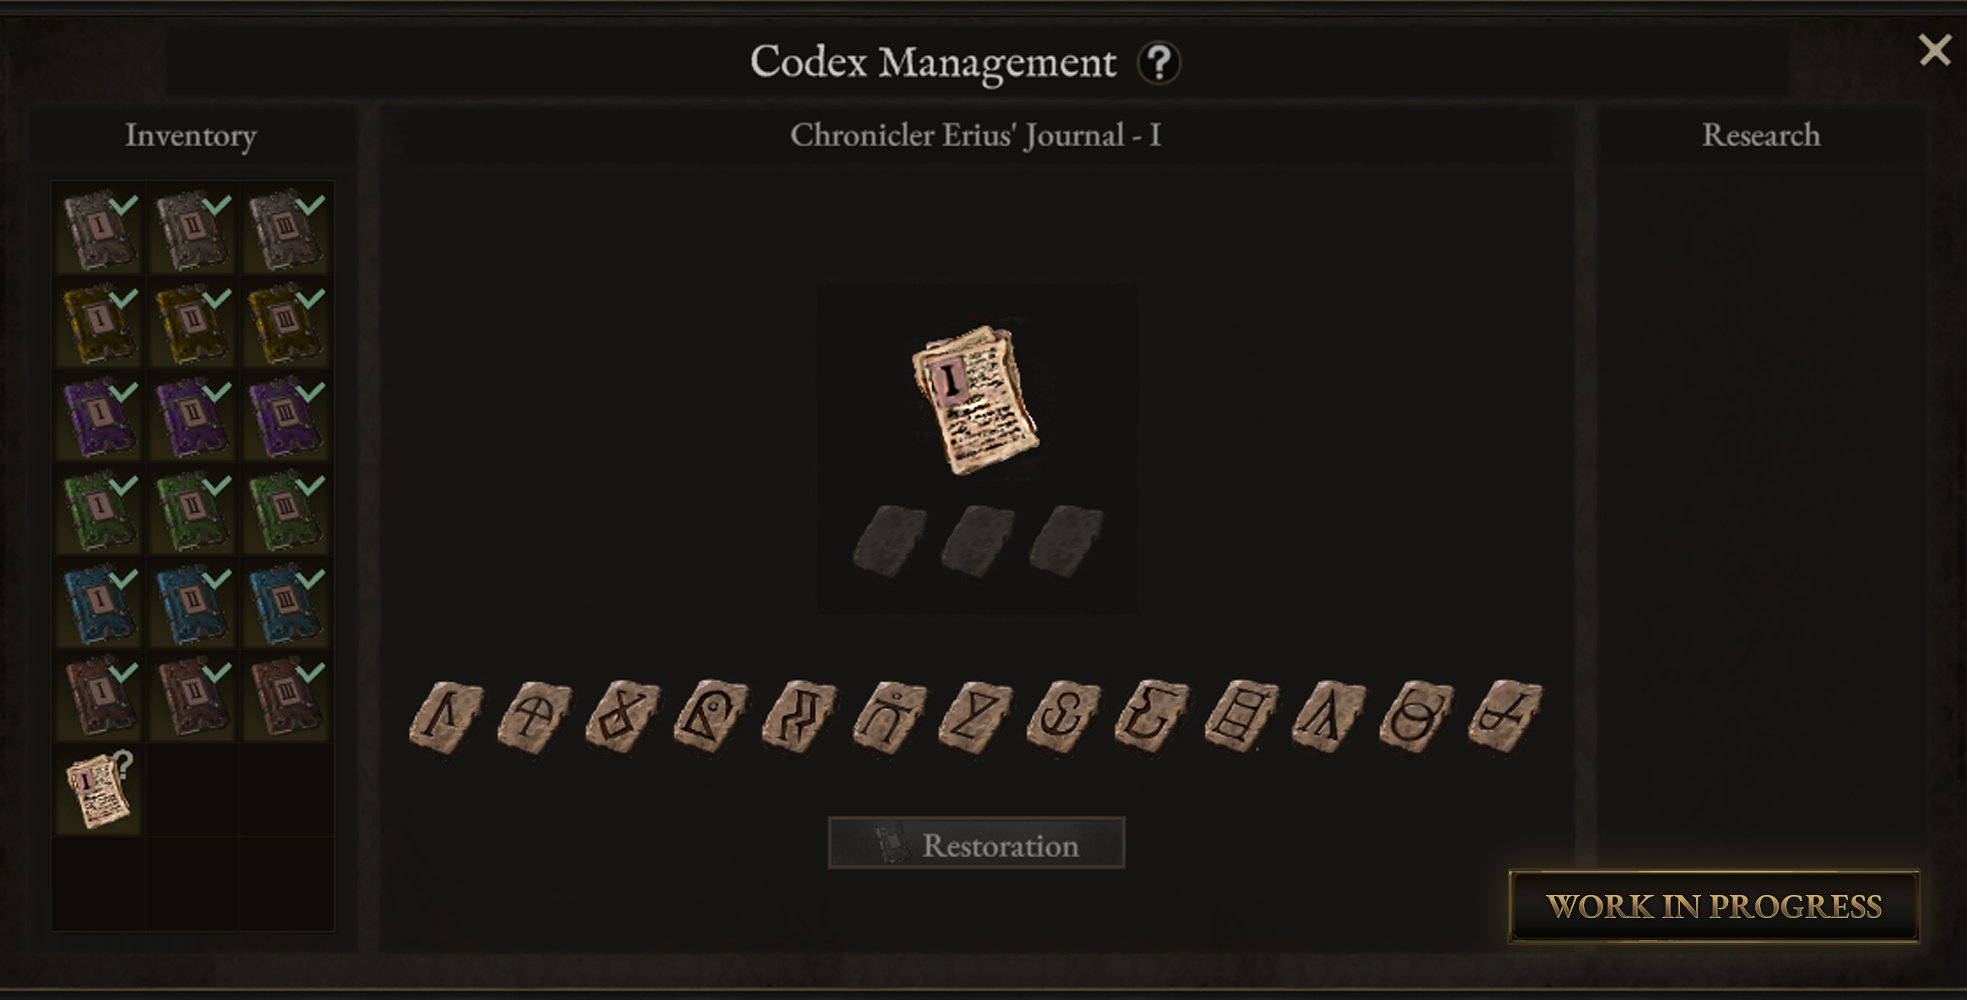The image size is (1967, 1000).
Task: Open the Codex Management help icon
Action: click(x=1159, y=63)
